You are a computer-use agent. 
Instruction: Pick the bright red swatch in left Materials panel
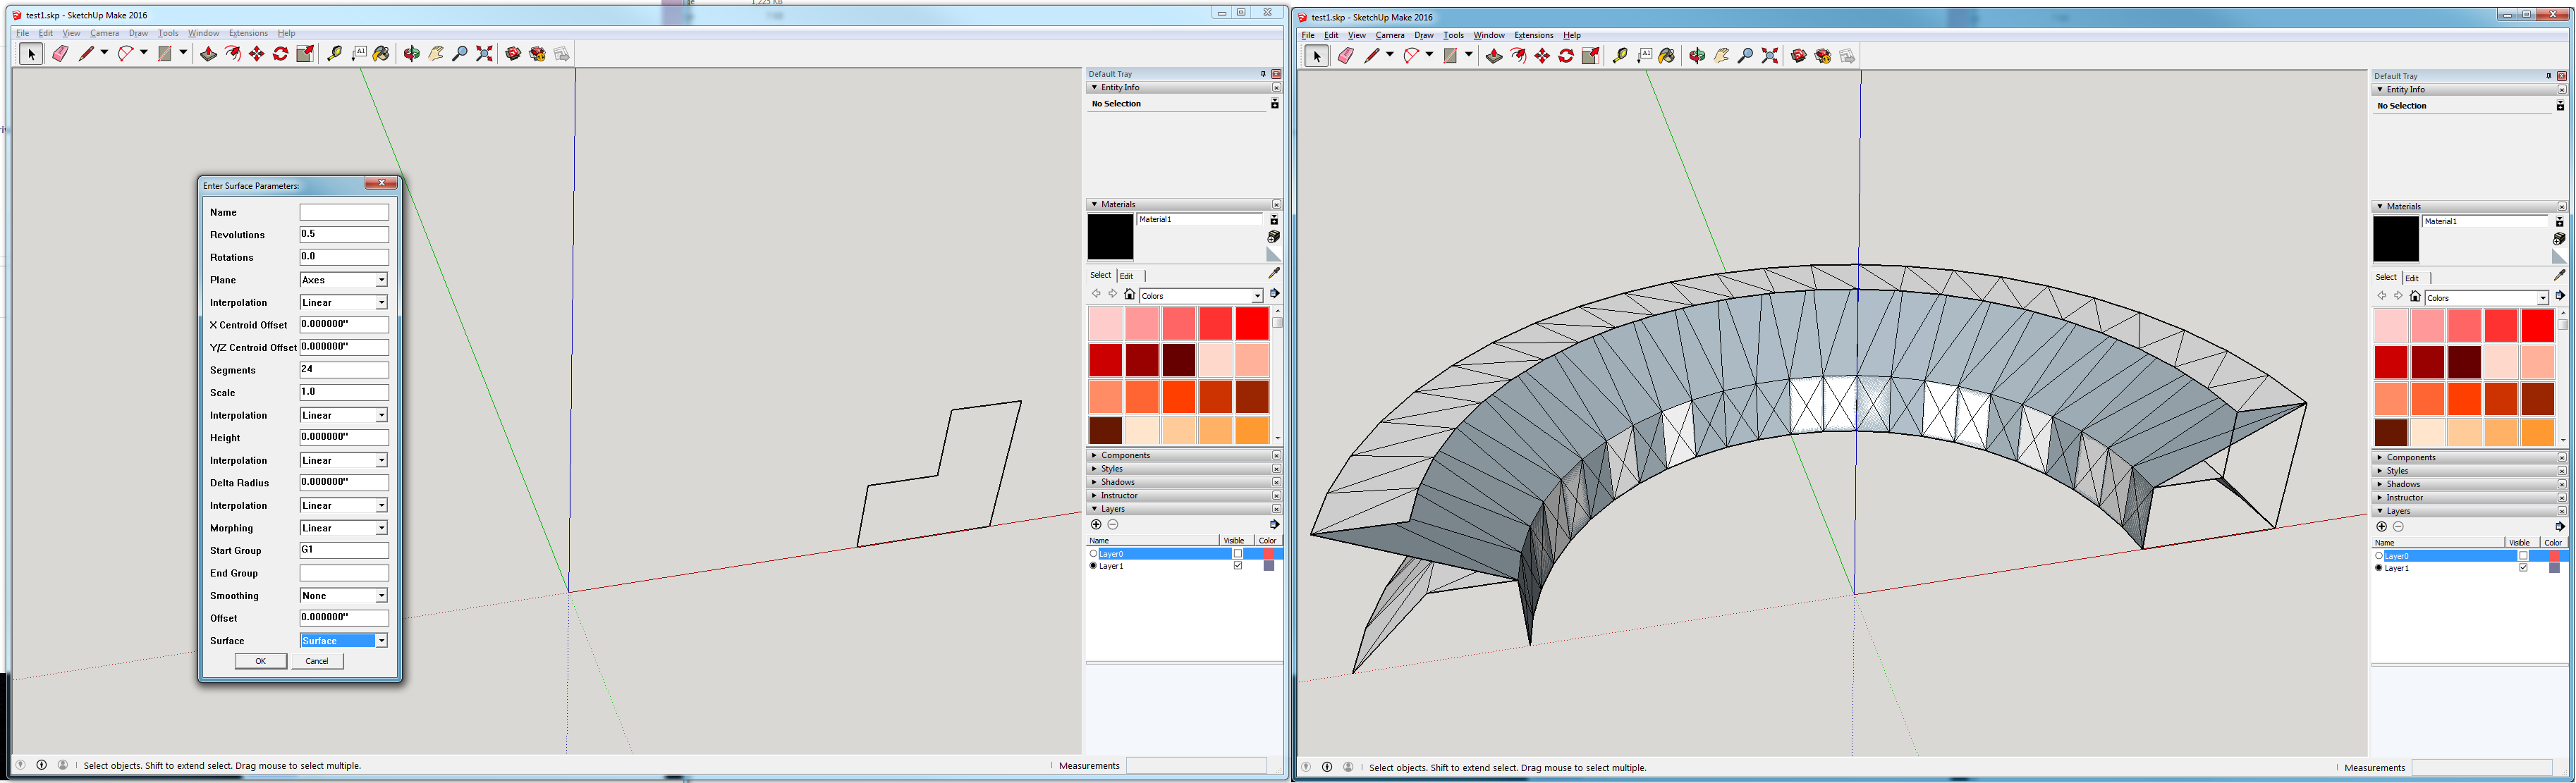1251,323
